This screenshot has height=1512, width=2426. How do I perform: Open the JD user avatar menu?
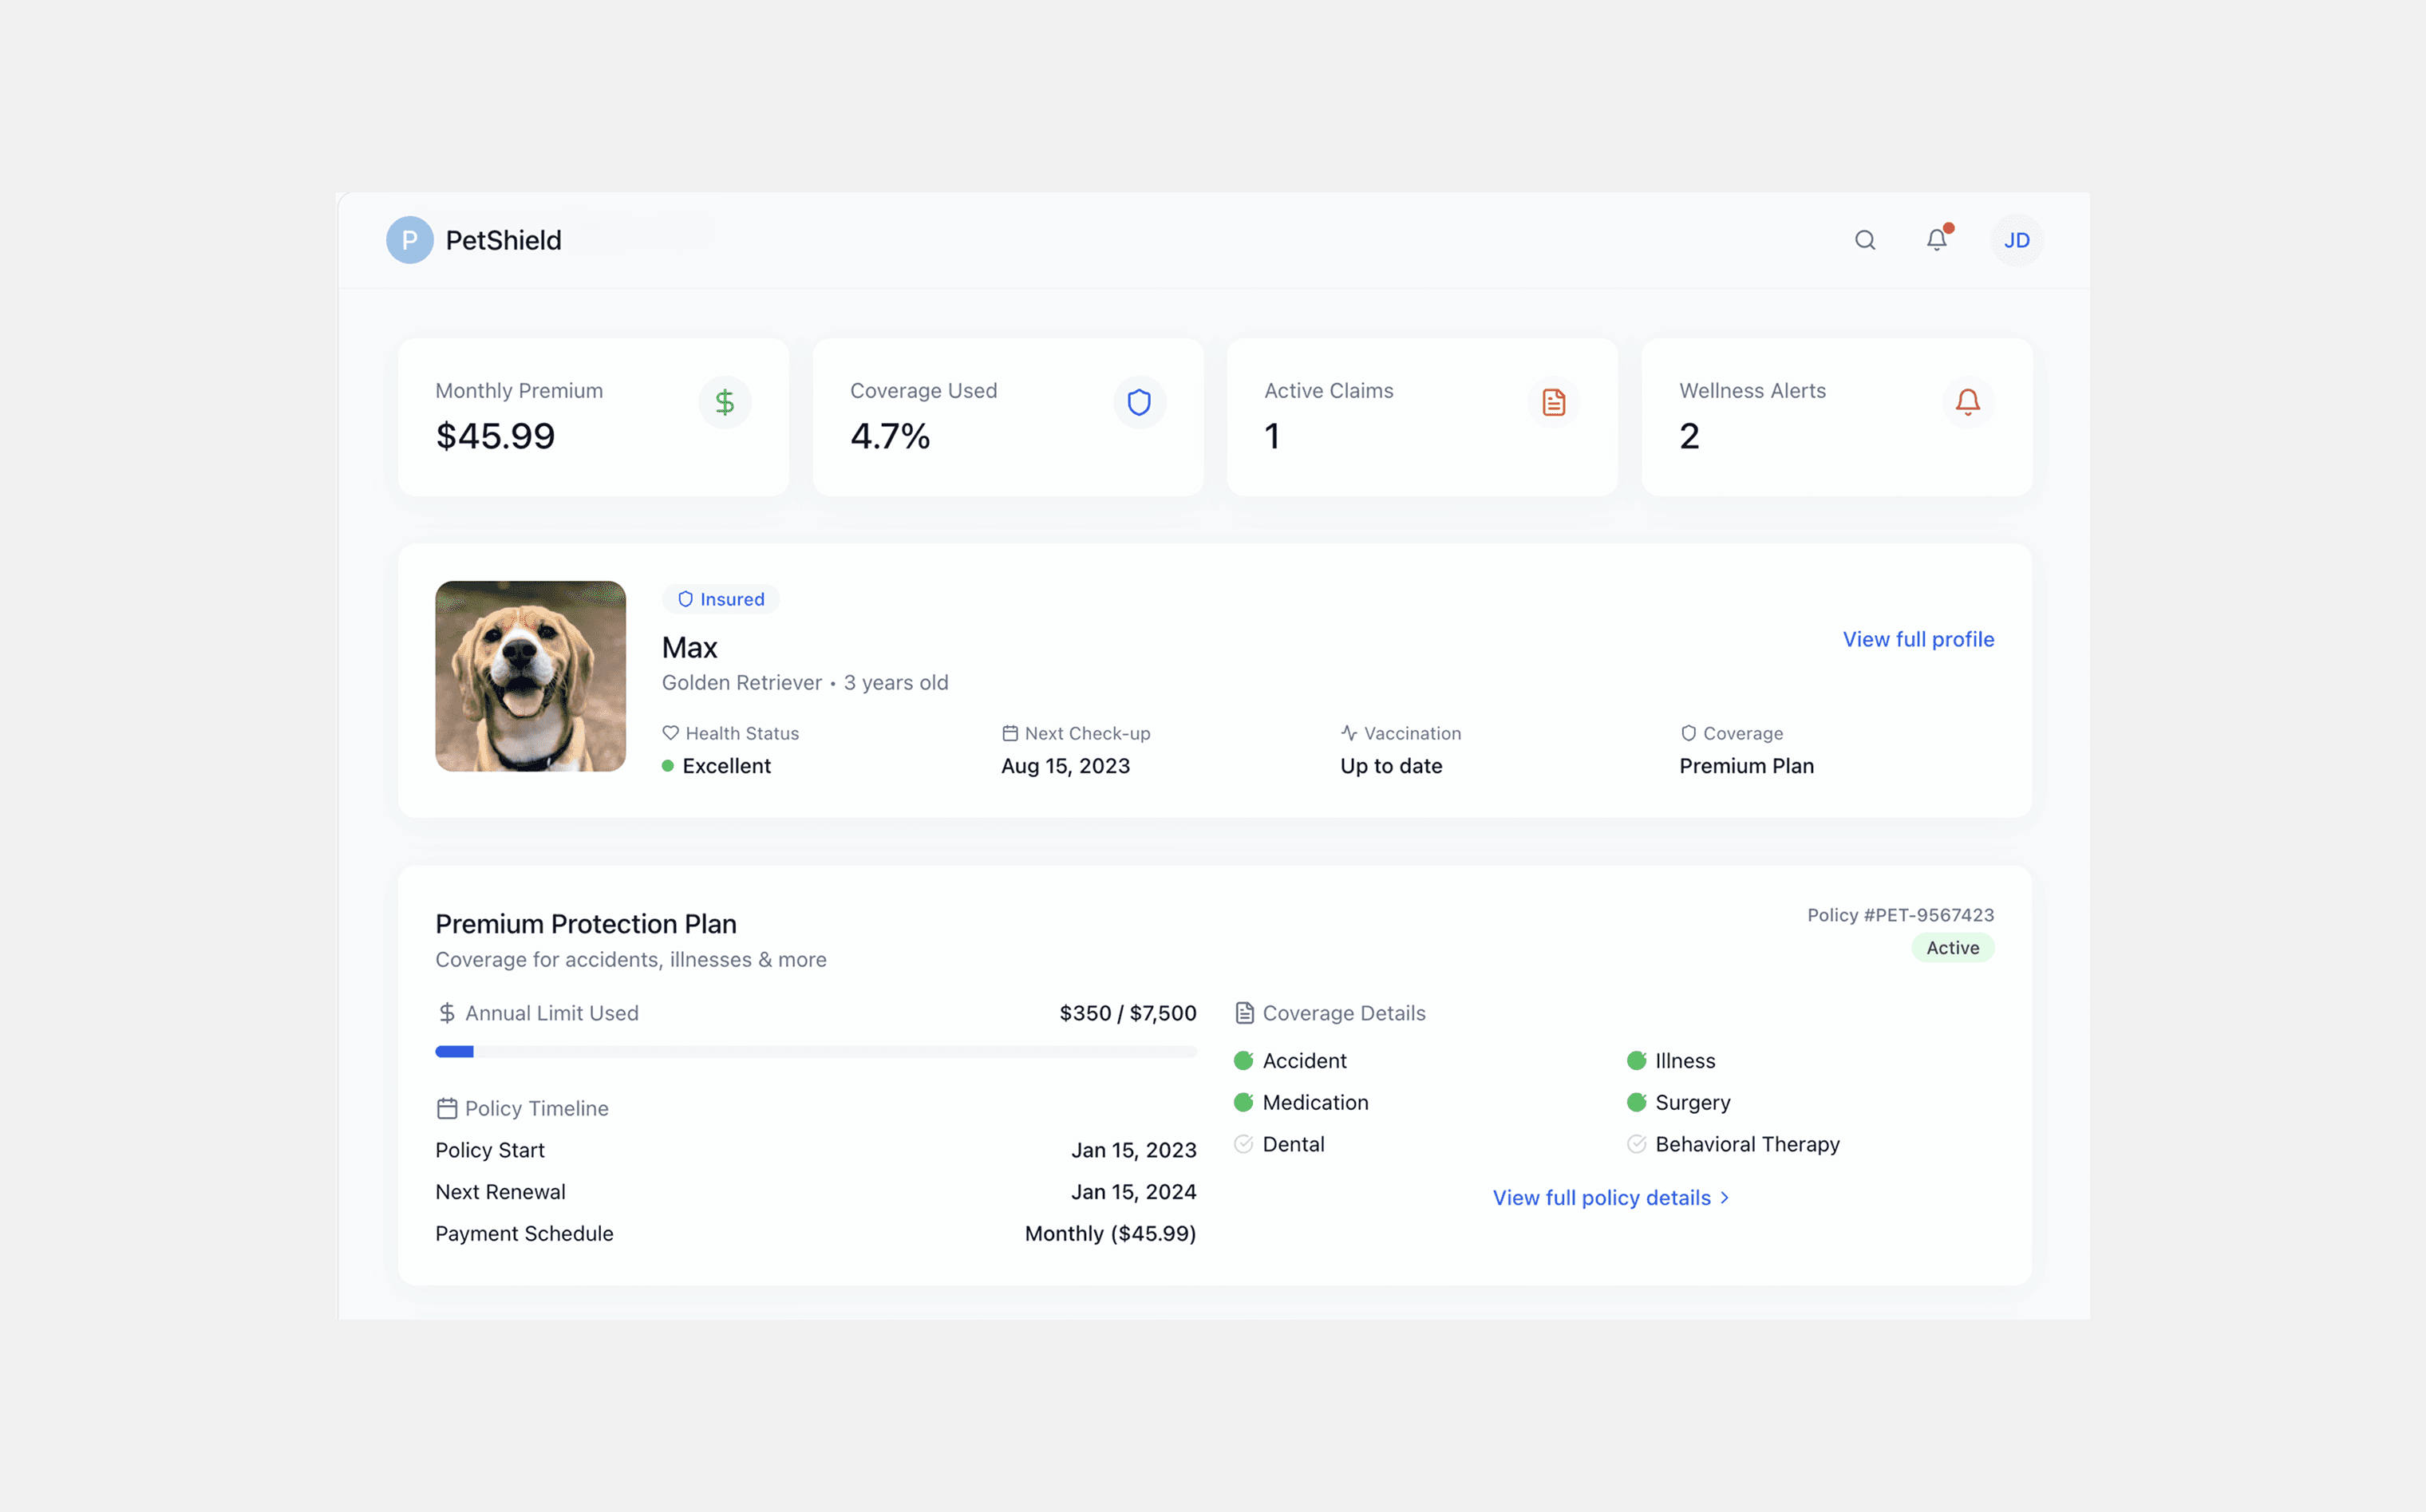pyautogui.click(x=2016, y=240)
